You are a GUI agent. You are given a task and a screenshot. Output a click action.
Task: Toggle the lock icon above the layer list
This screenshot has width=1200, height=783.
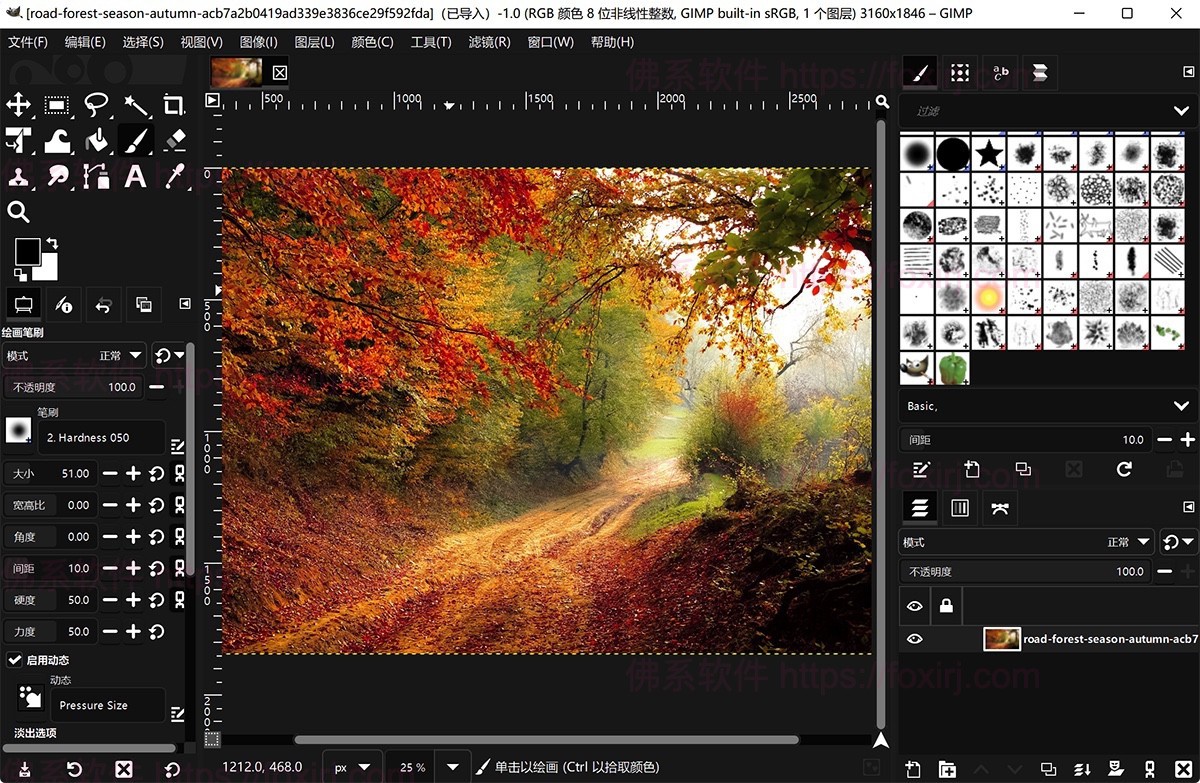pyautogui.click(x=946, y=606)
